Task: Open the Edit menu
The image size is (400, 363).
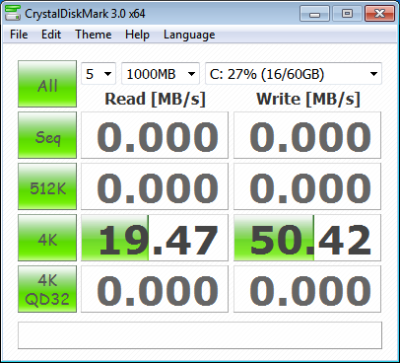Action: tap(51, 35)
